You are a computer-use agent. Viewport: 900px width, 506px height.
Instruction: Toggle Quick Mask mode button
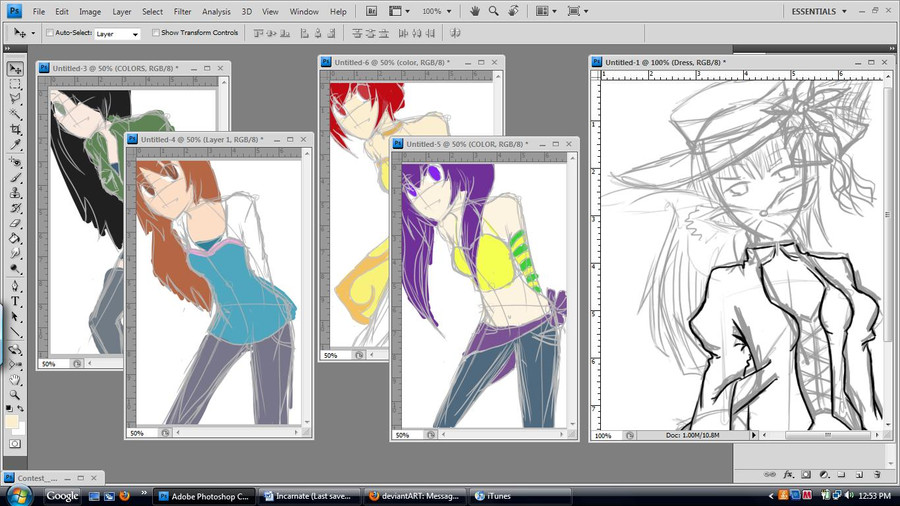15,443
